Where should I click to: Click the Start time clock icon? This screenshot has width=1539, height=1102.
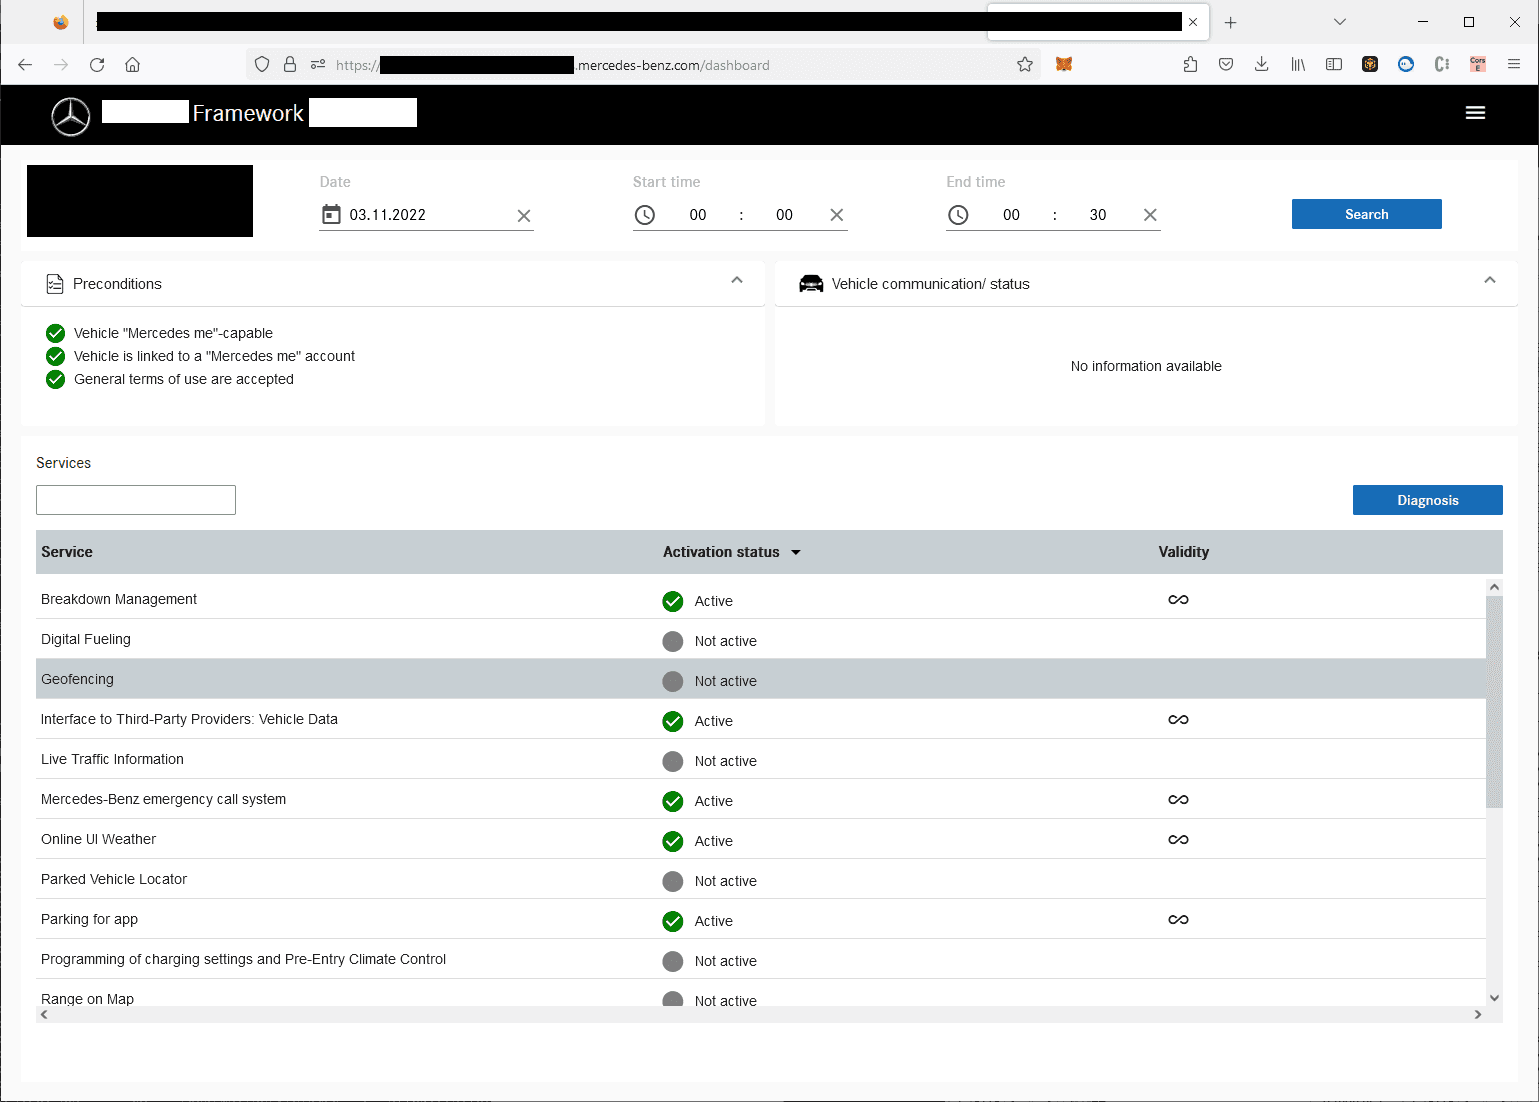[x=645, y=215]
